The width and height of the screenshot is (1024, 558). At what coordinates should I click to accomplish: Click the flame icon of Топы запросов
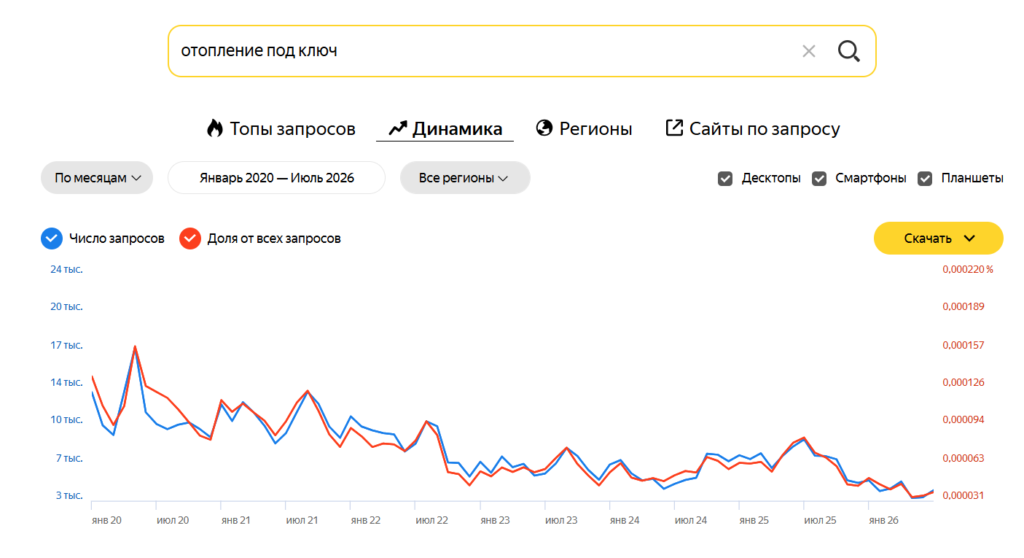[x=215, y=128]
